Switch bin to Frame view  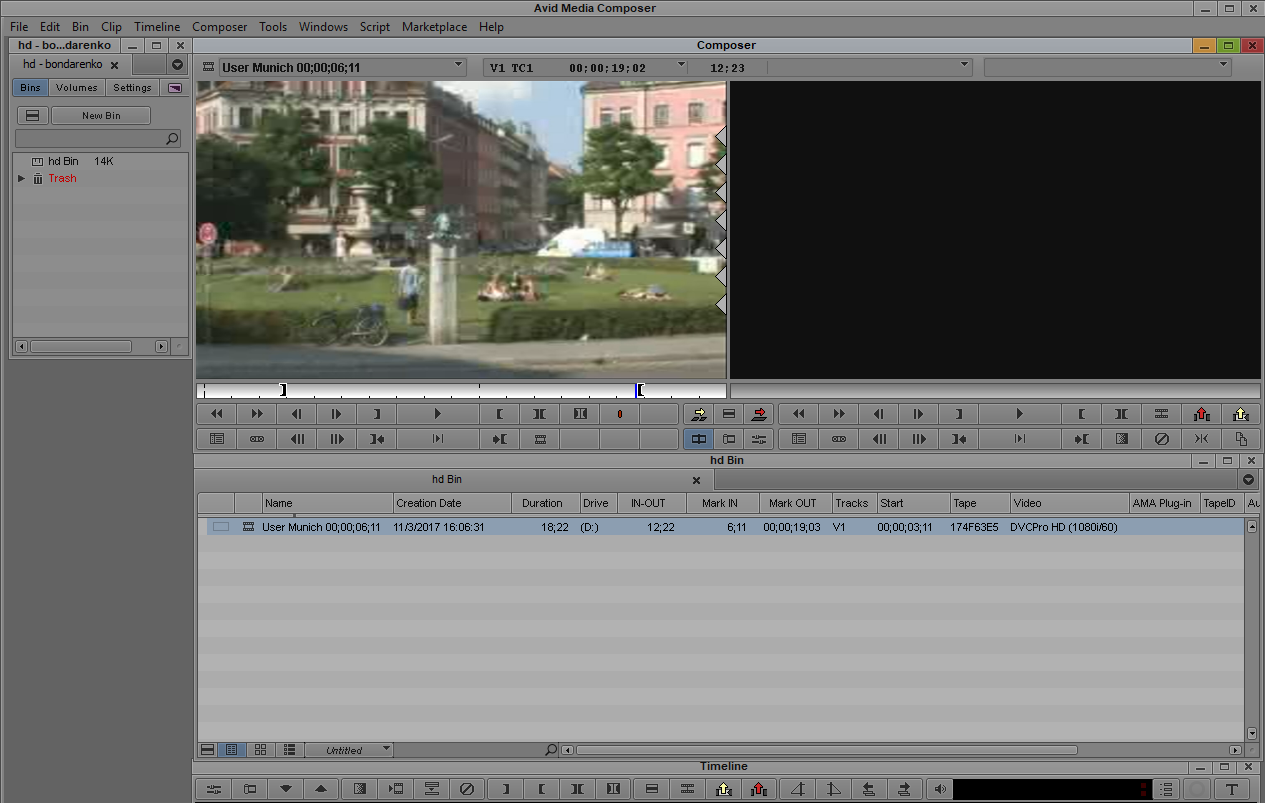(x=260, y=750)
